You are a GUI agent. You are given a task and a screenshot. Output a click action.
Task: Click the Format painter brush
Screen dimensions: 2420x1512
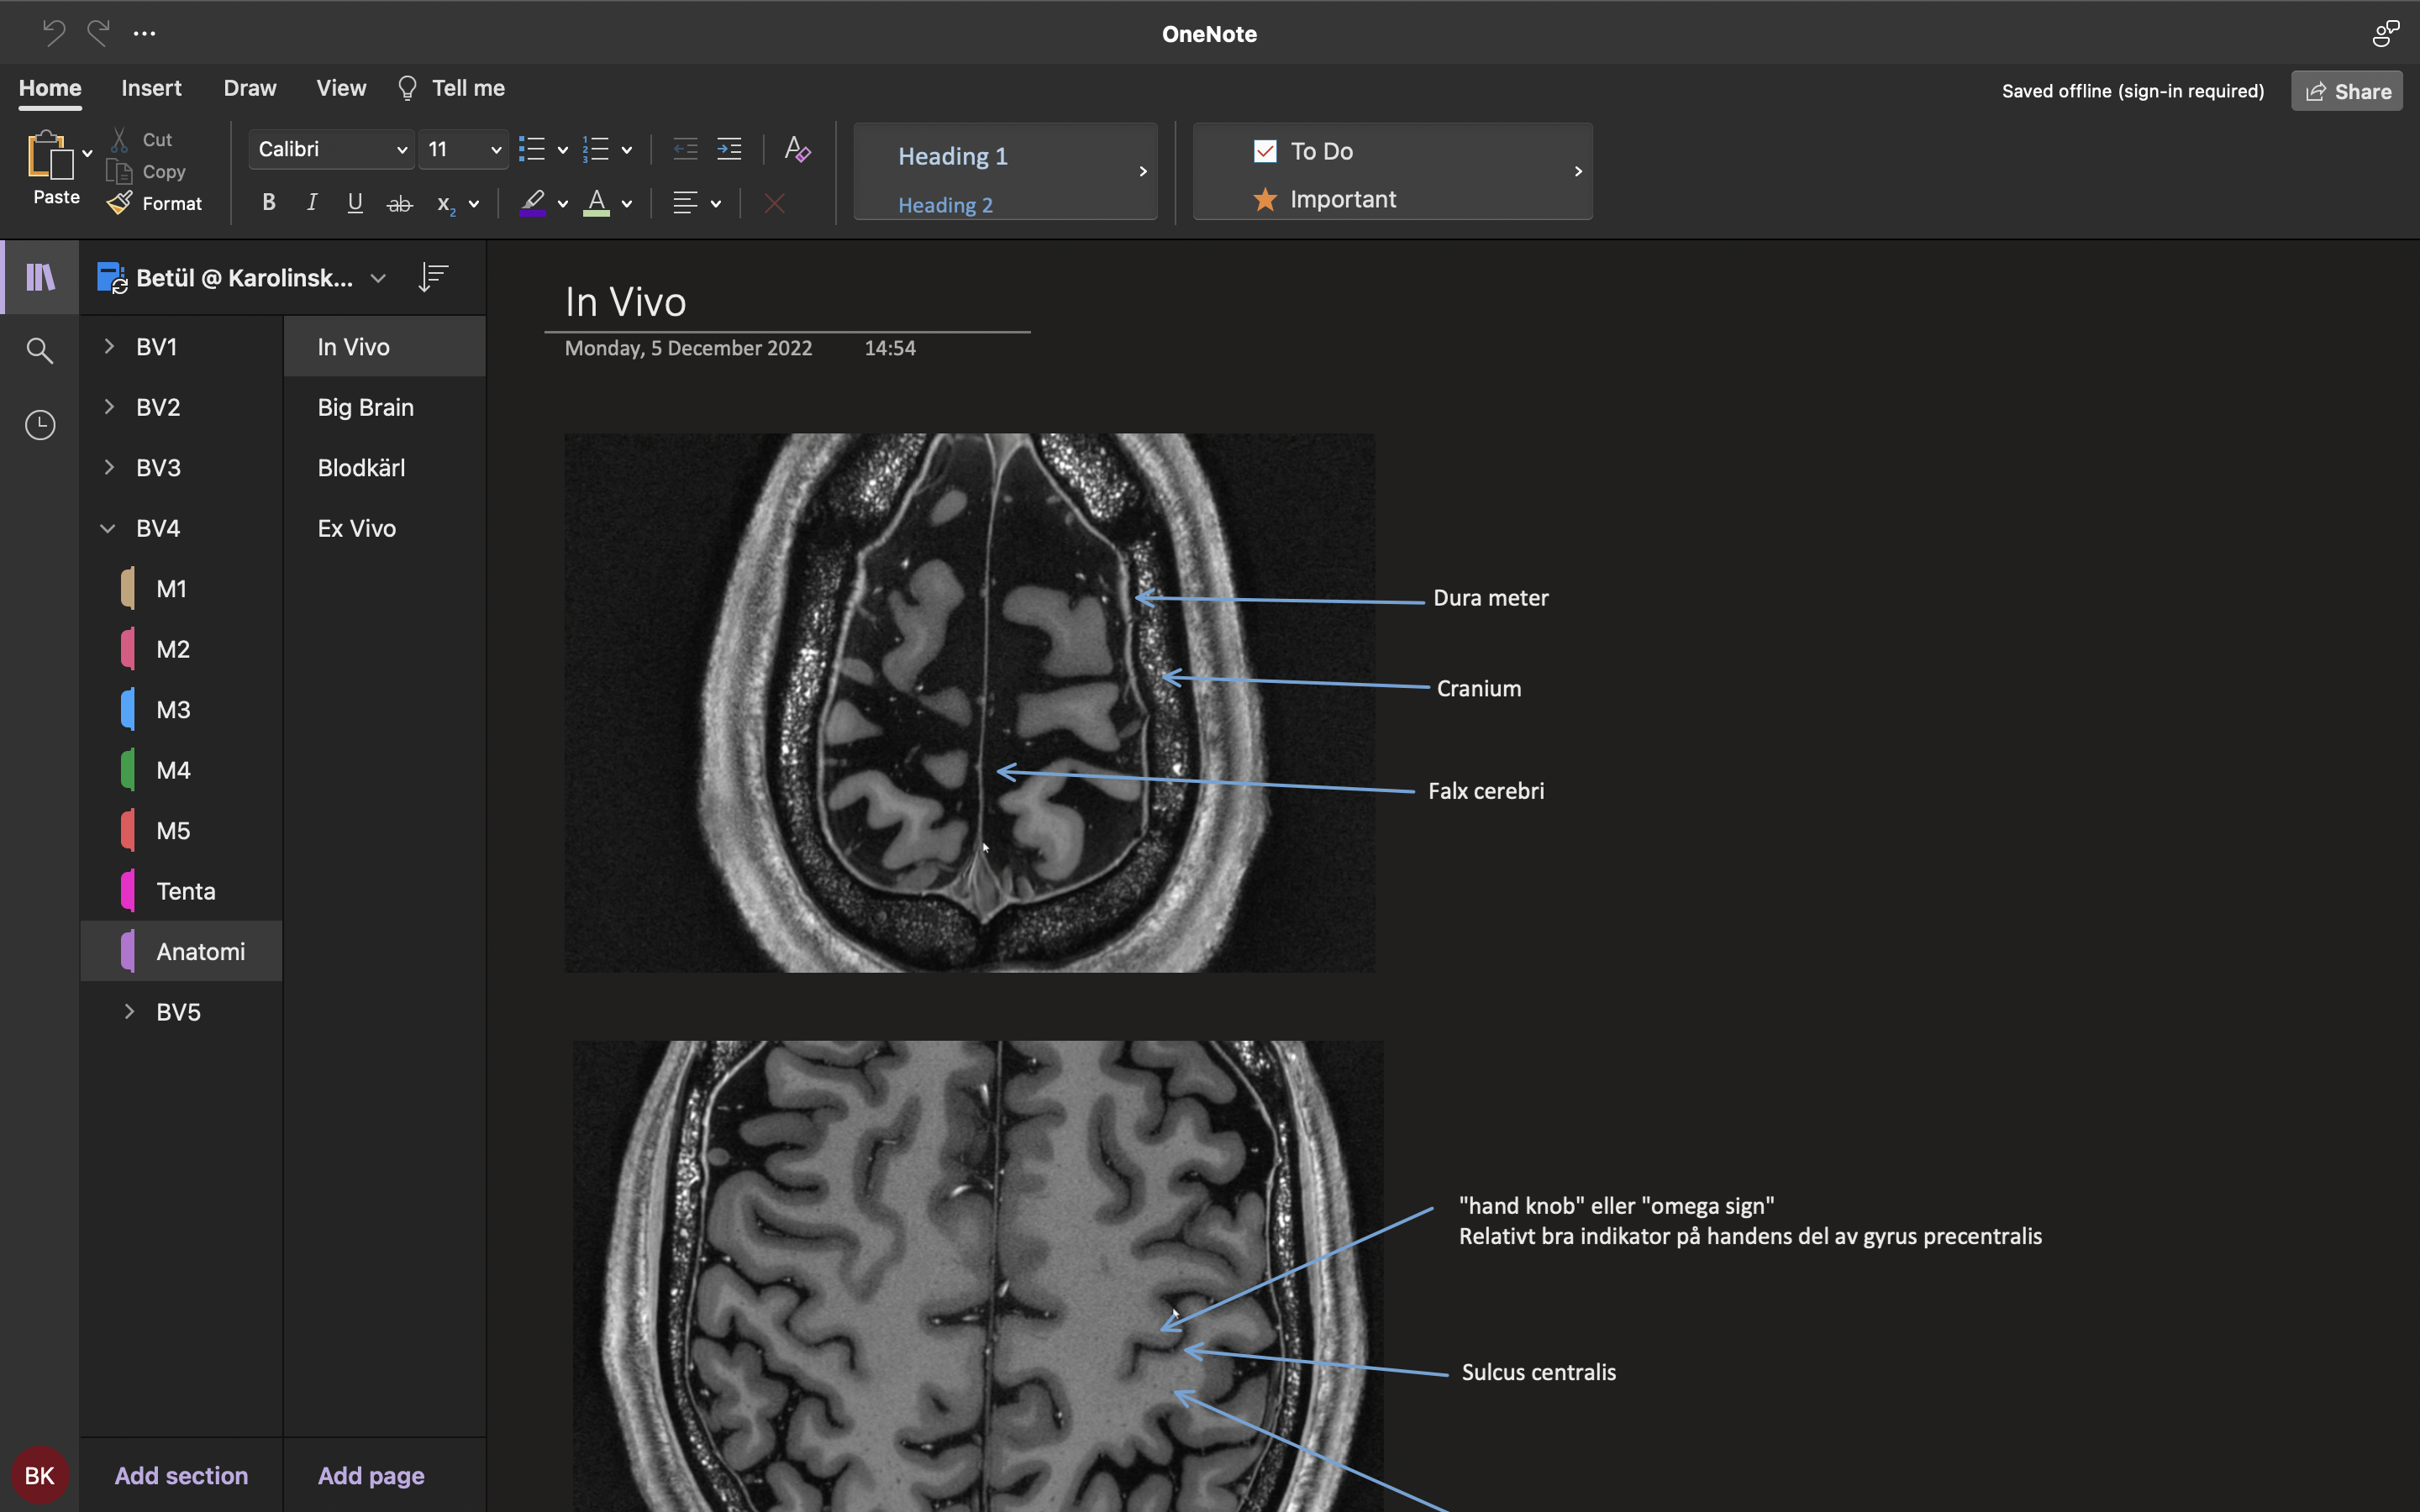[x=155, y=203]
